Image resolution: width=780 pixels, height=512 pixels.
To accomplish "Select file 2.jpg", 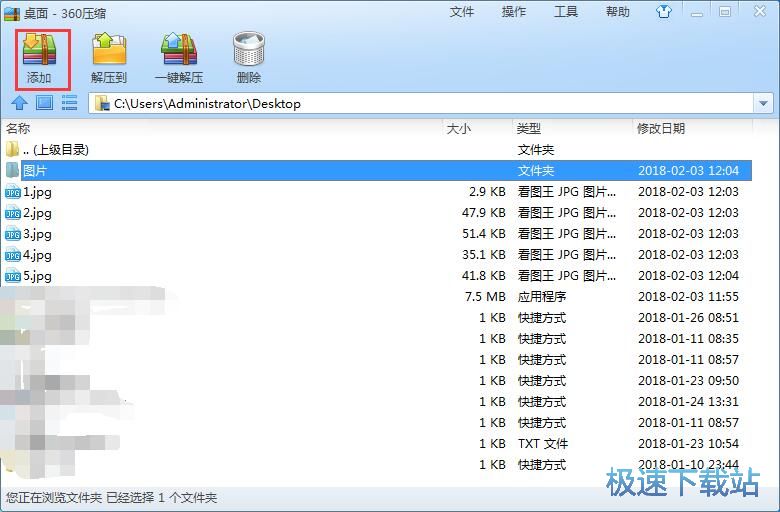I will pyautogui.click(x=37, y=213).
